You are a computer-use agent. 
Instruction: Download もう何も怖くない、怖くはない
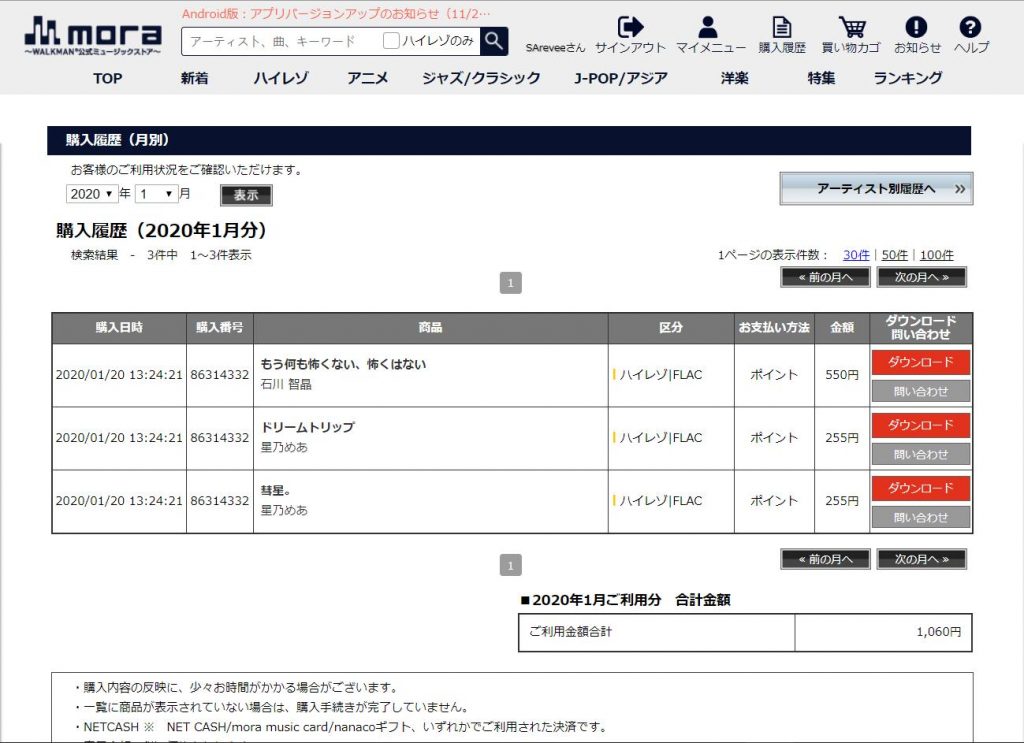coord(921,362)
